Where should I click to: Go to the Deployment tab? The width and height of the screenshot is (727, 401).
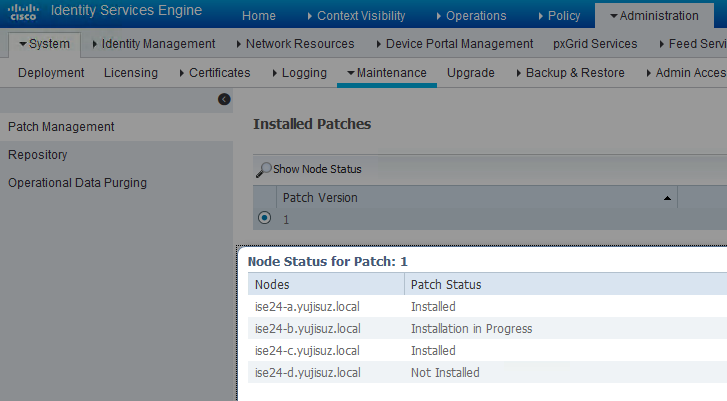click(51, 73)
